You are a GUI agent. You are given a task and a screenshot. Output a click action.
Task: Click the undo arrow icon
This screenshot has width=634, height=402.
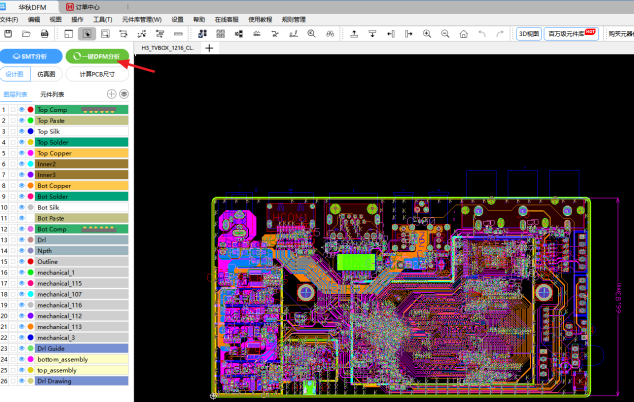tap(482, 34)
